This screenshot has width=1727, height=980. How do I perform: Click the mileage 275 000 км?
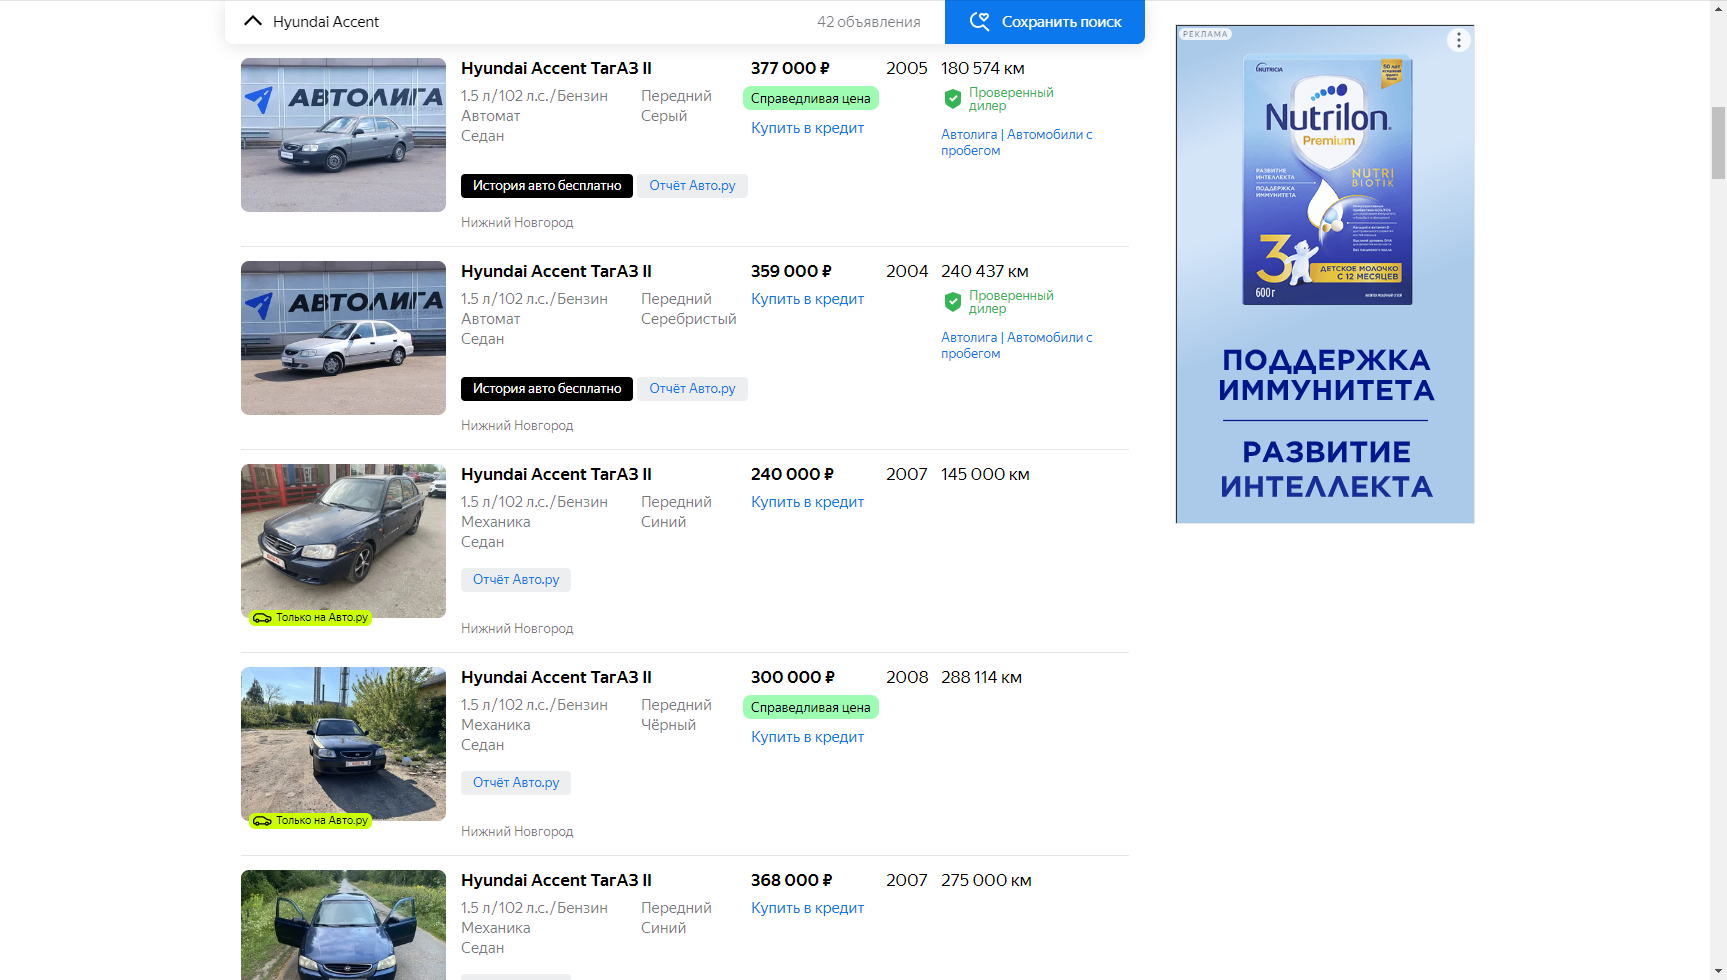tap(986, 880)
